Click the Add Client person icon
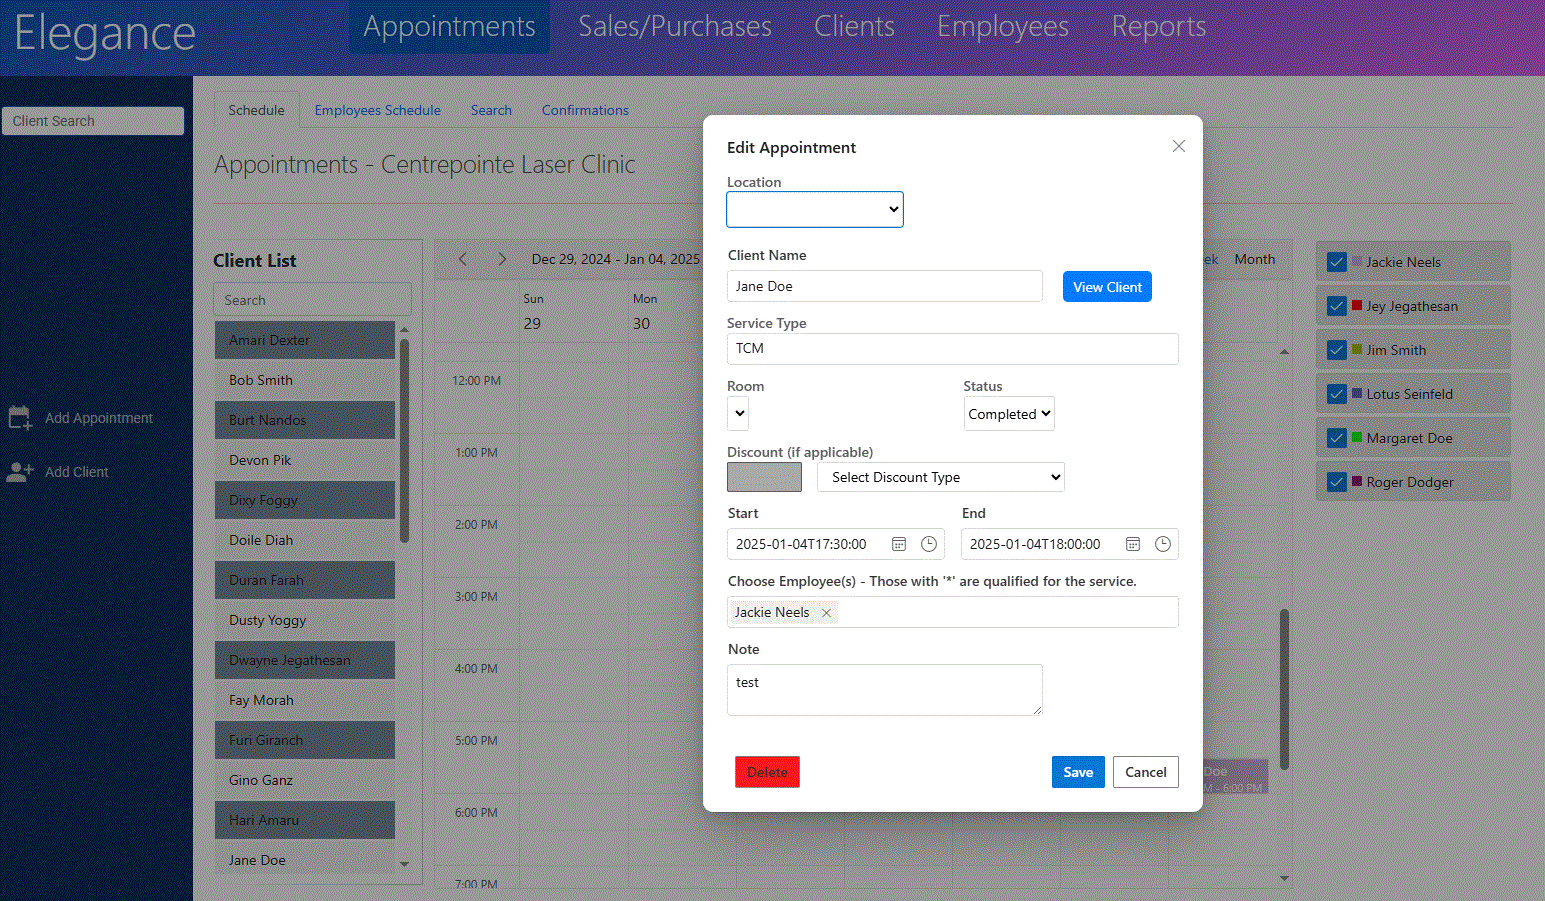This screenshot has width=1545, height=901. [x=20, y=472]
